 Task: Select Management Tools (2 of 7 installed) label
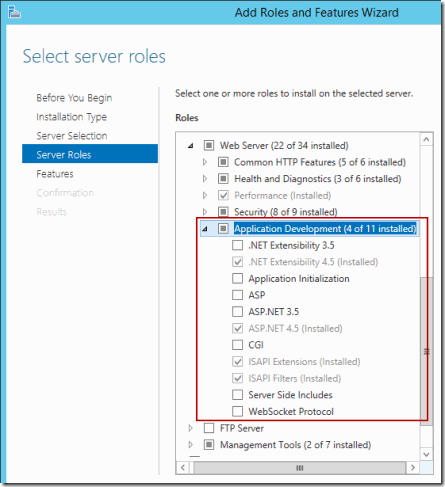295,445
